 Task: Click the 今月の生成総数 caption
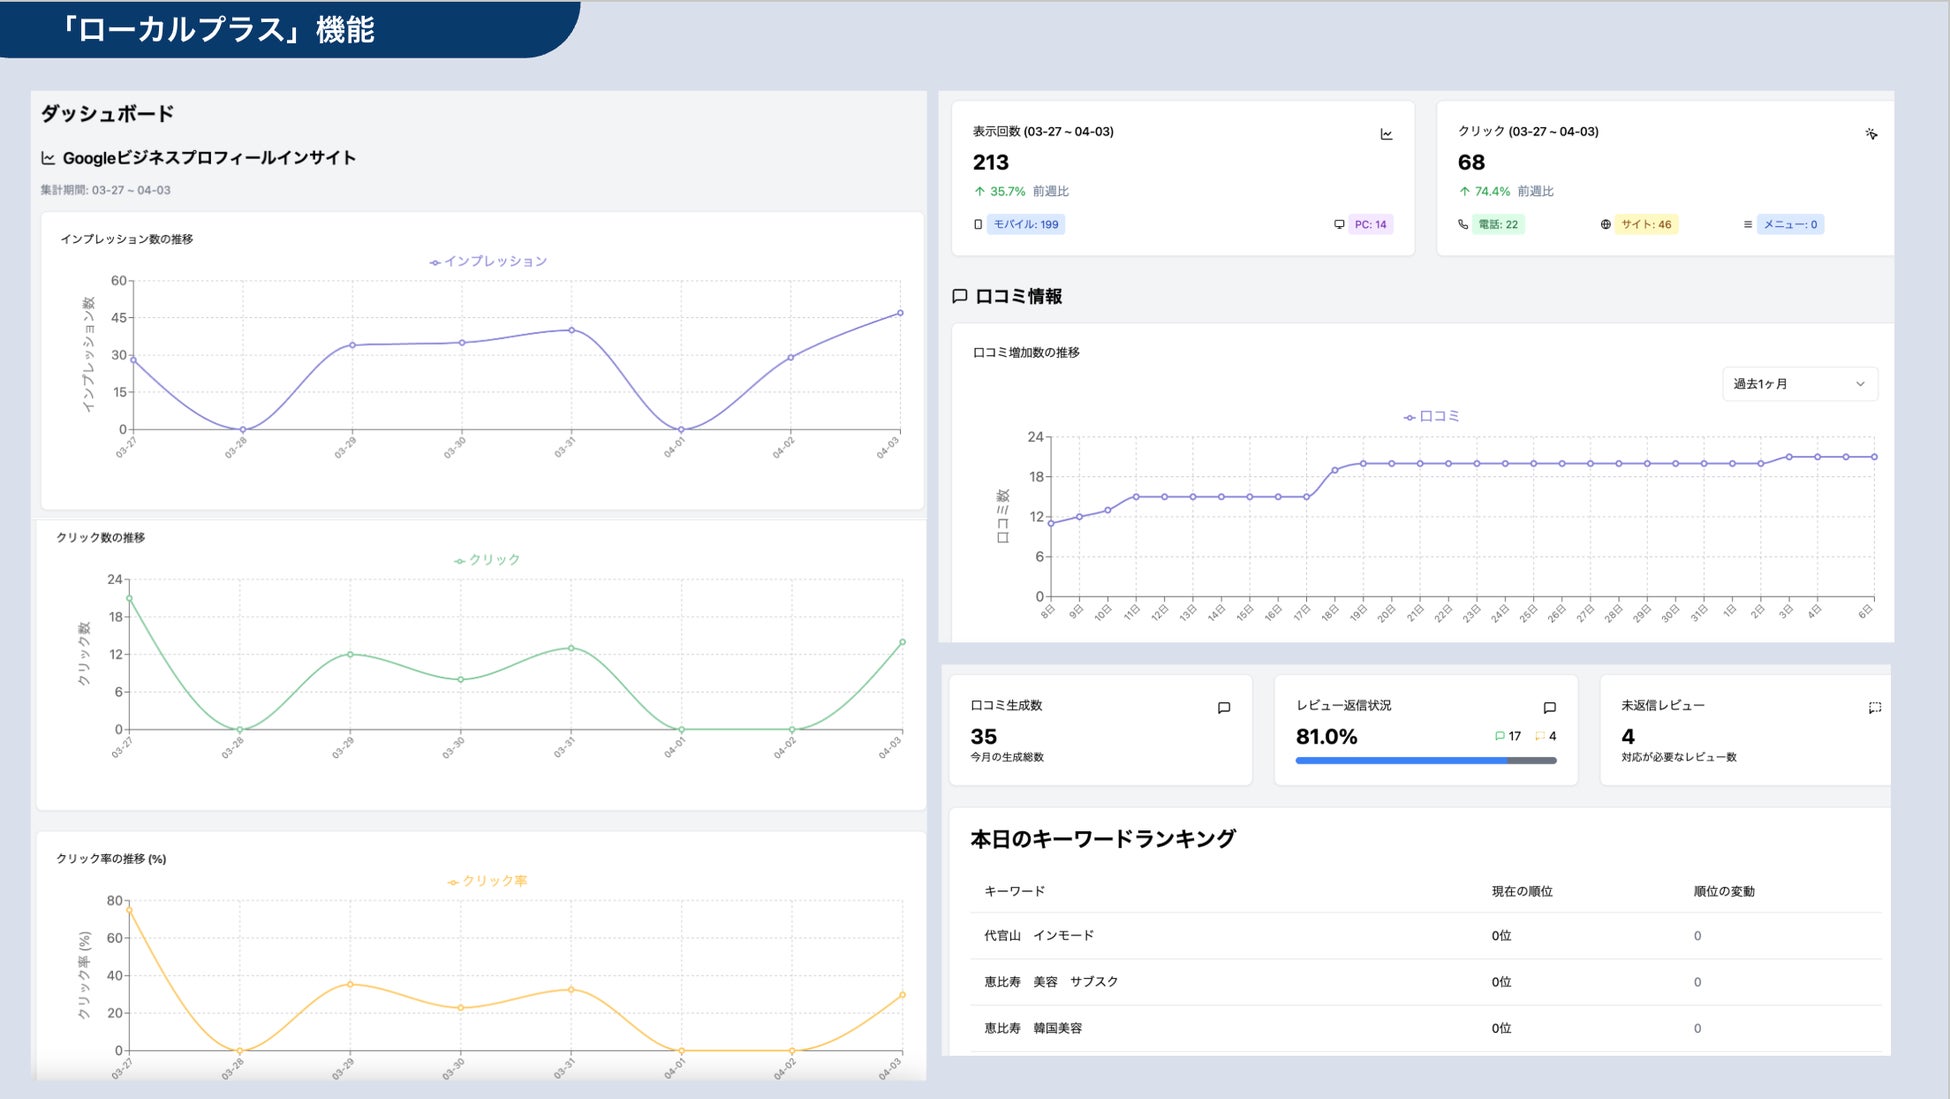(1007, 757)
